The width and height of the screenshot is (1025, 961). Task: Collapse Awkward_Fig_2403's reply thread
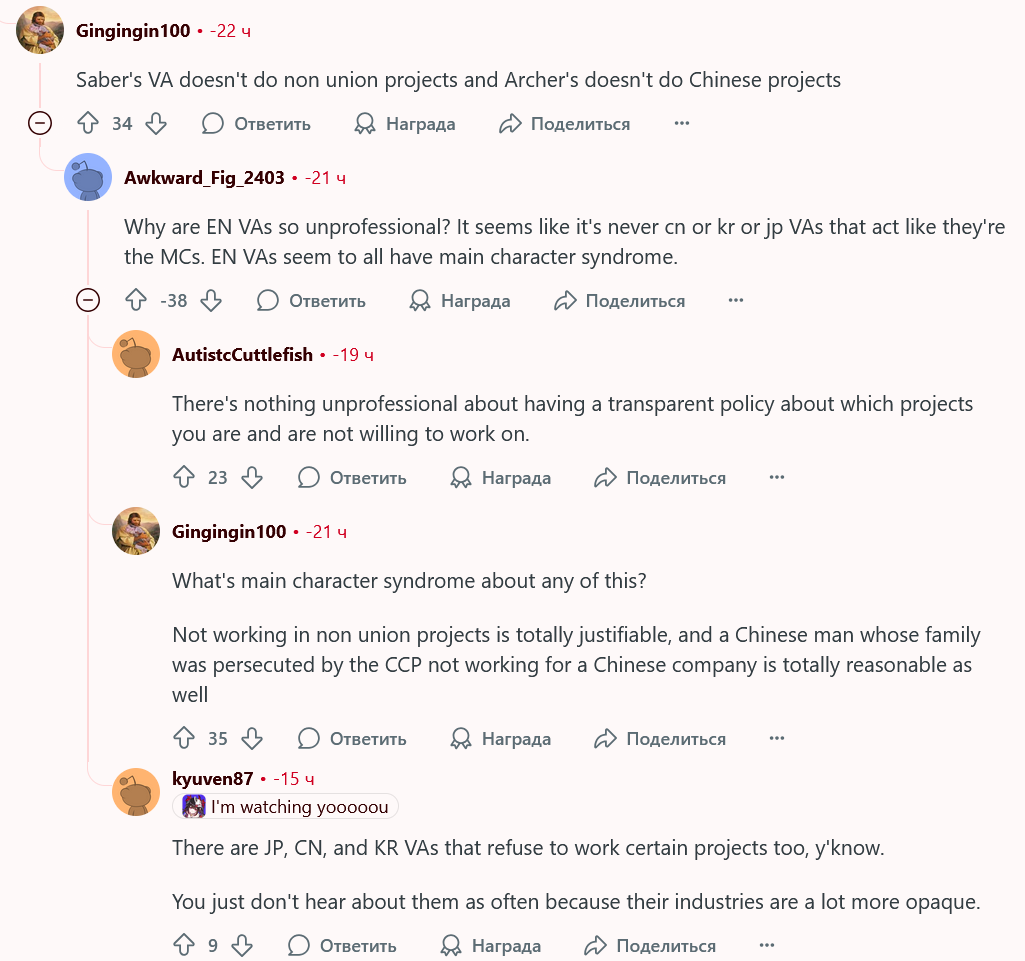click(88, 301)
